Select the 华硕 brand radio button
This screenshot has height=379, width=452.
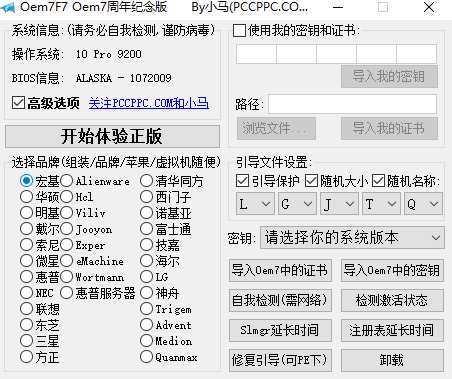[26, 197]
